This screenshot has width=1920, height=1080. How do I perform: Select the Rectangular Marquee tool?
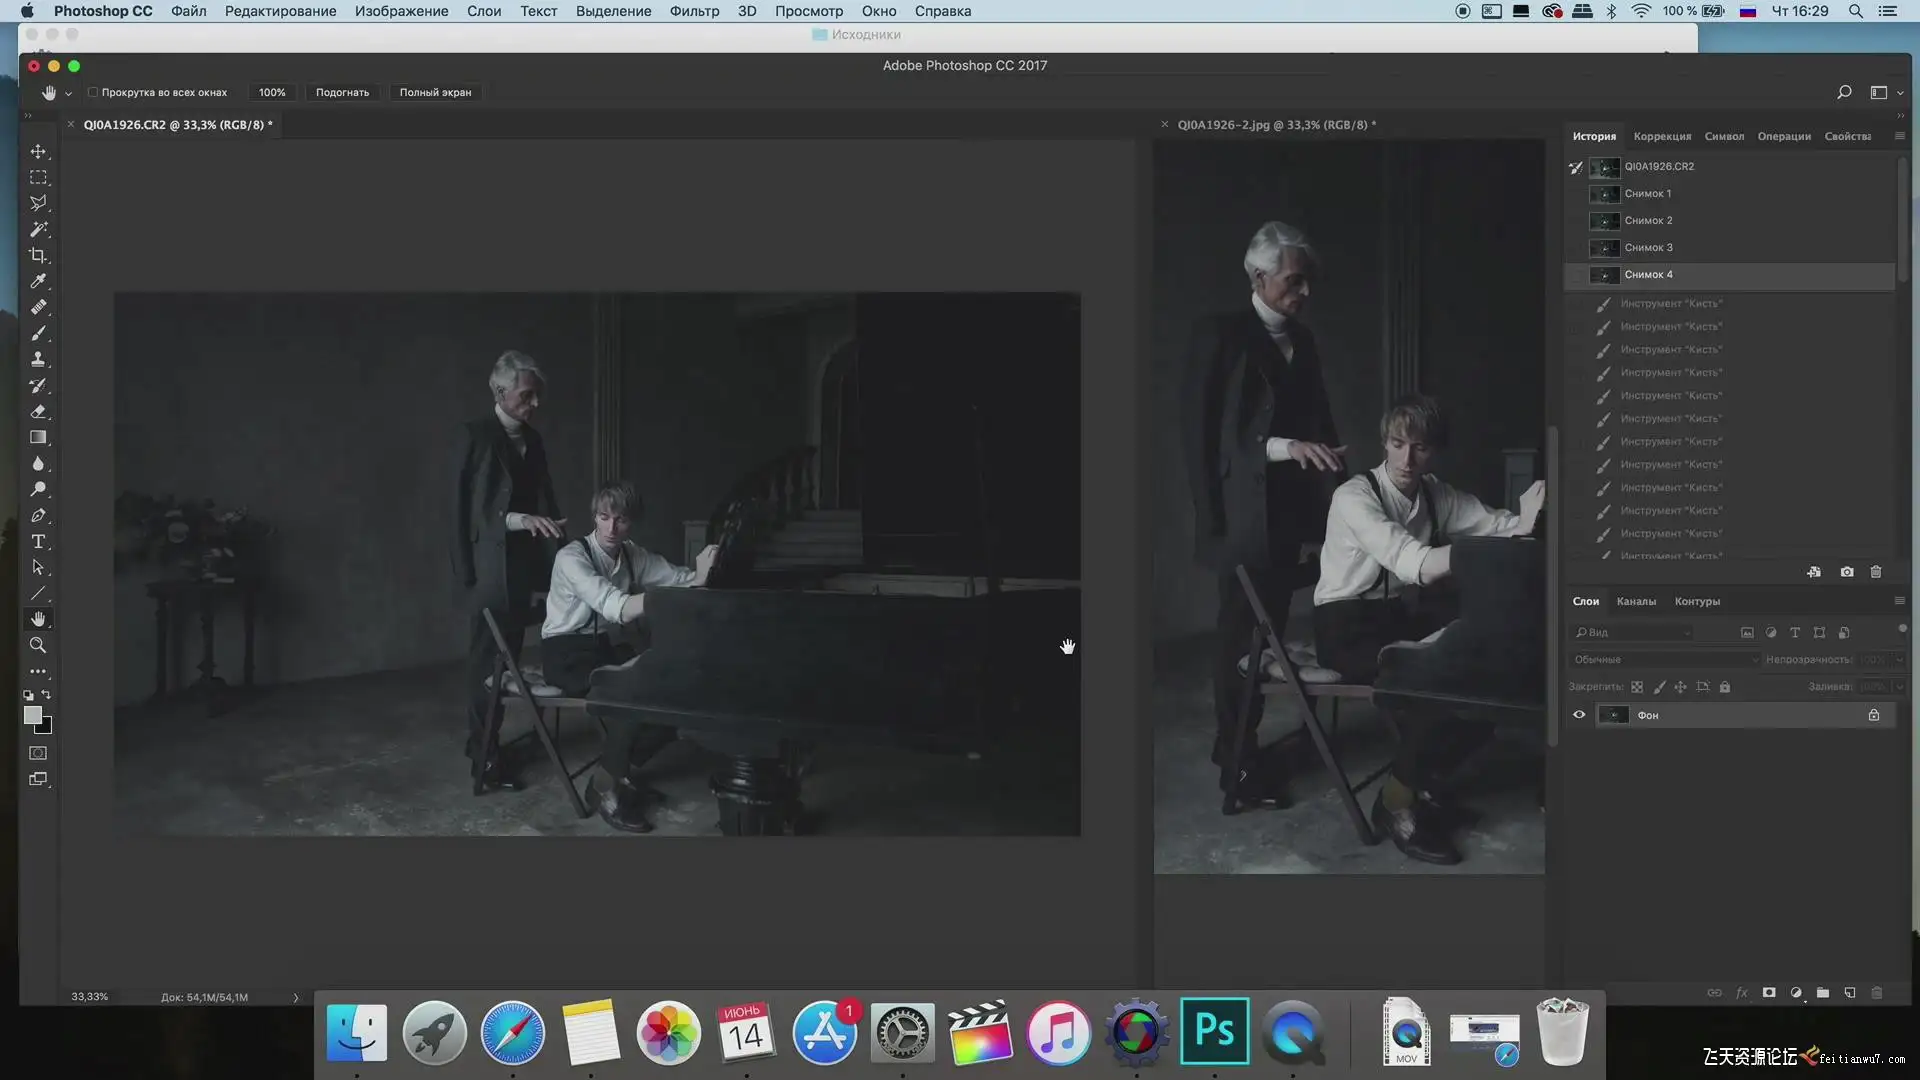pos(38,177)
